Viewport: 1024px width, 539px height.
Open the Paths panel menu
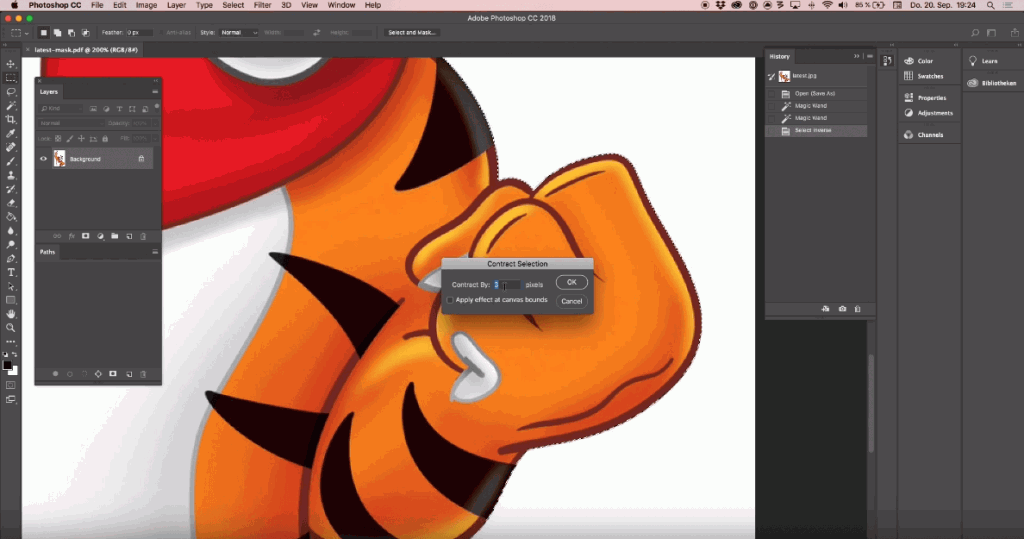click(155, 252)
